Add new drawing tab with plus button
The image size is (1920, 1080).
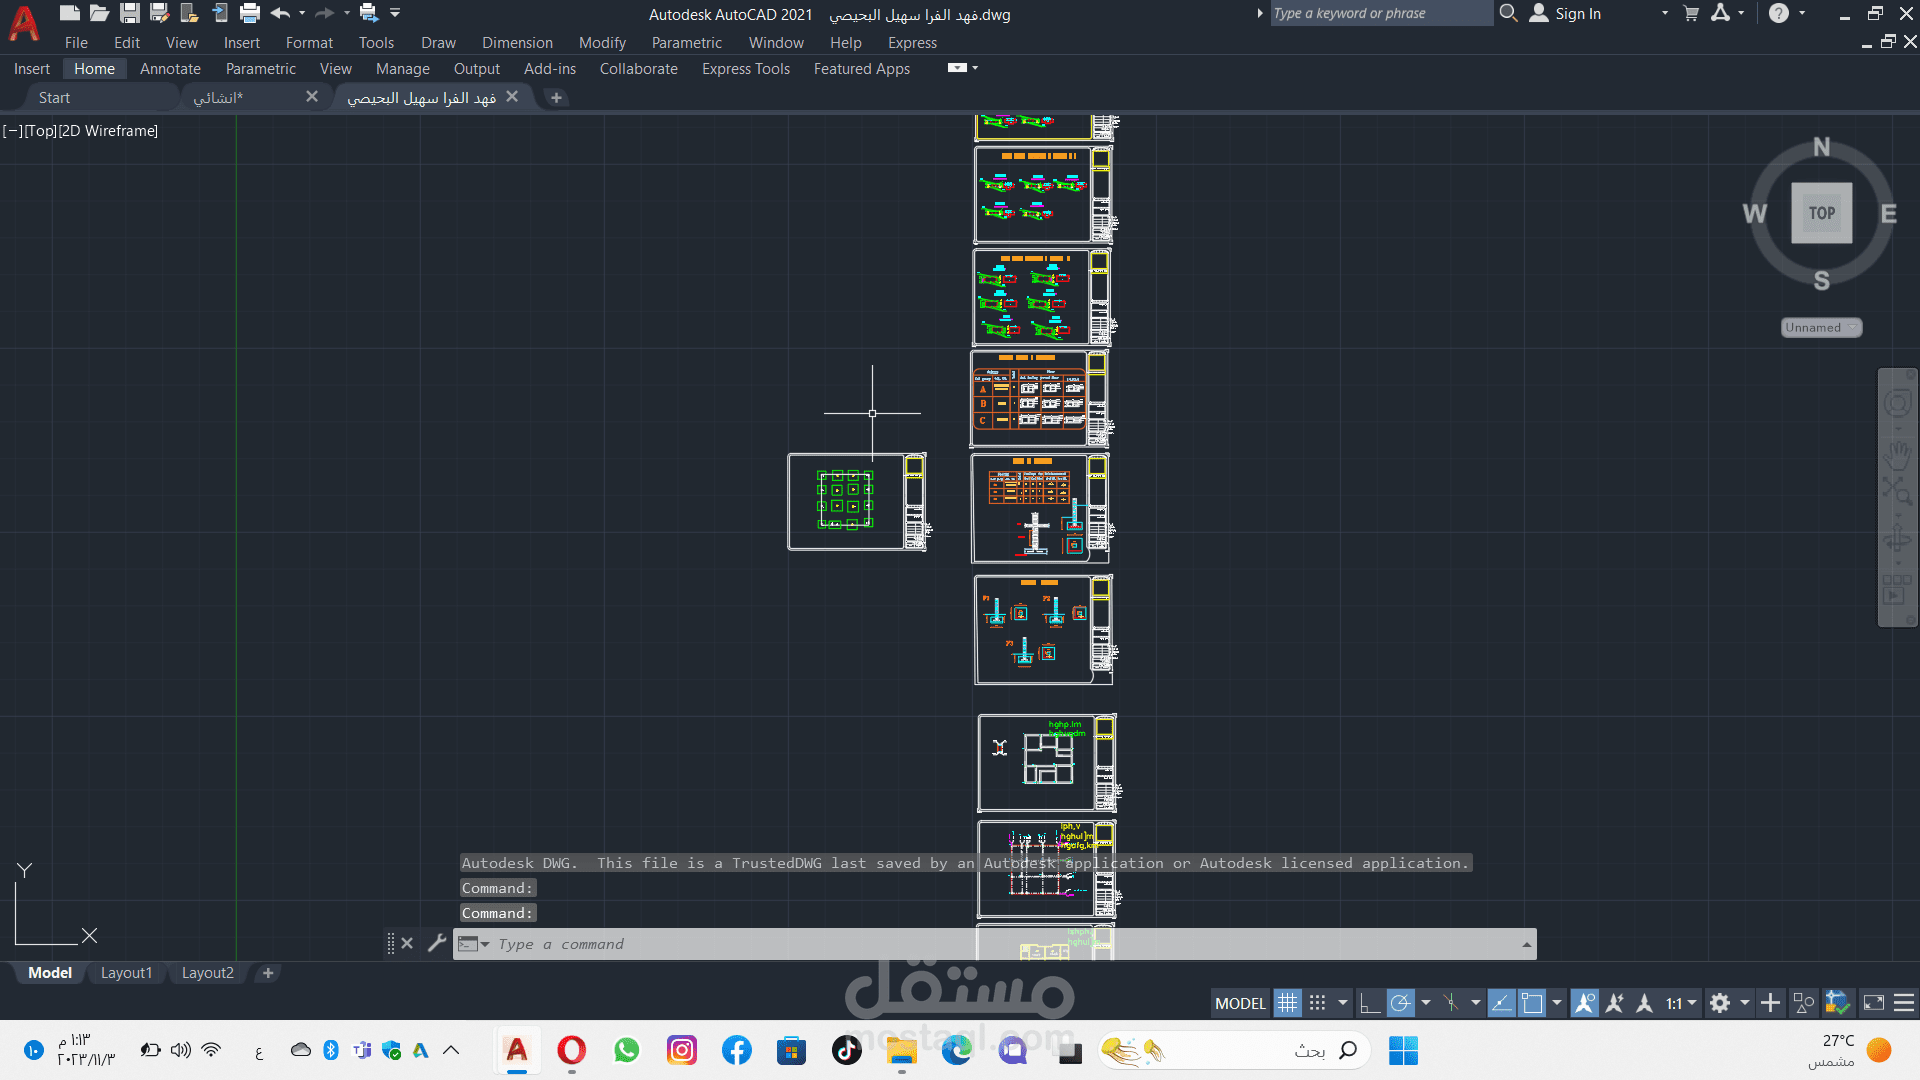556,97
